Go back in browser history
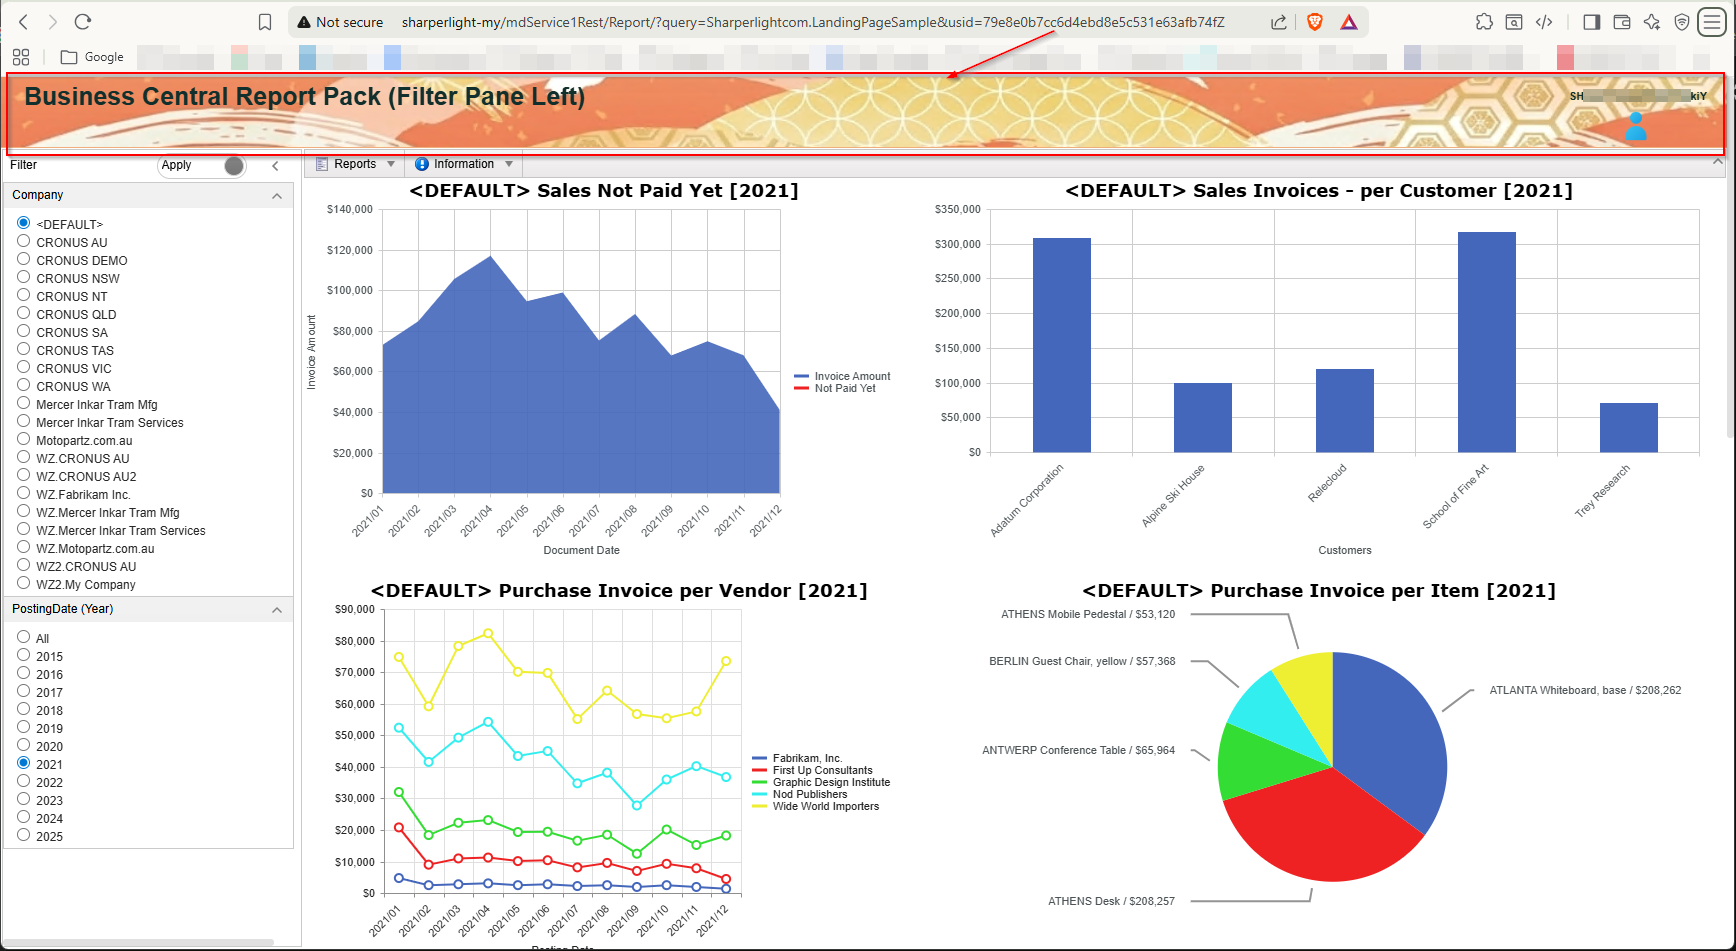1736x951 pixels. pos(24,22)
